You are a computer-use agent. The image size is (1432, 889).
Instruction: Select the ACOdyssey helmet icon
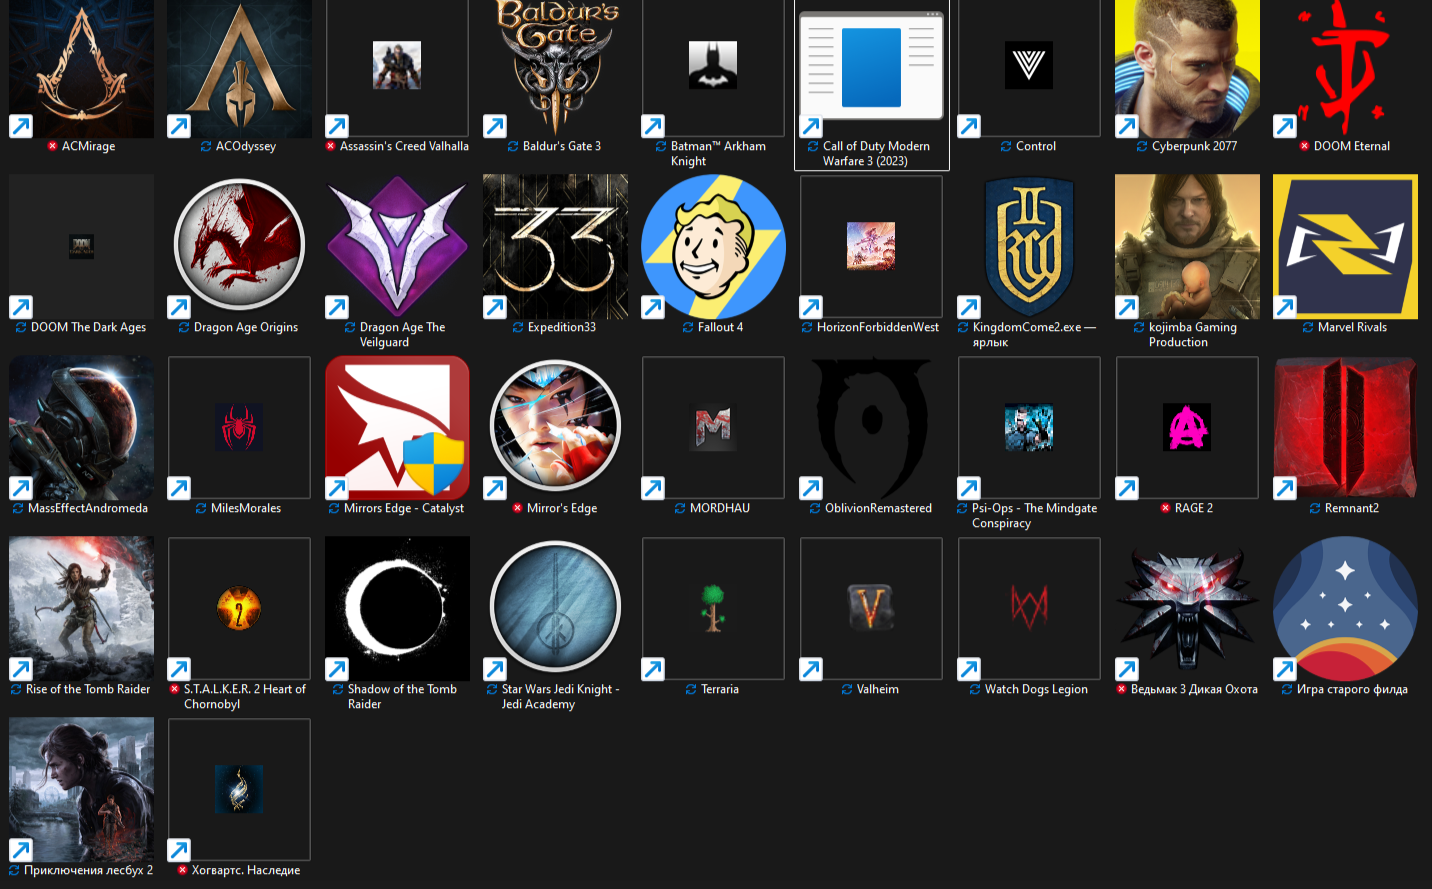(x=240, y=66)
